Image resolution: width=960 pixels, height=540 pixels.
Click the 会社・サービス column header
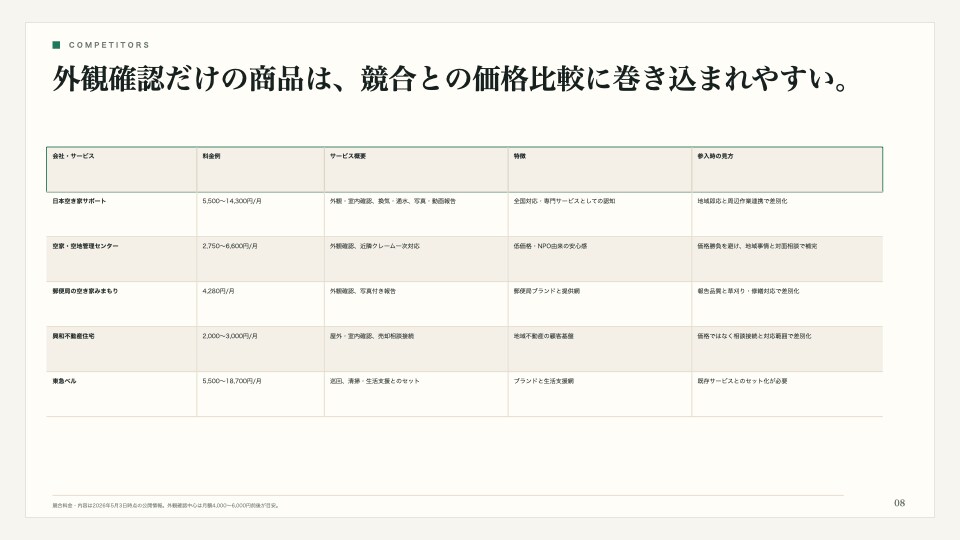(x=122, y=170)
